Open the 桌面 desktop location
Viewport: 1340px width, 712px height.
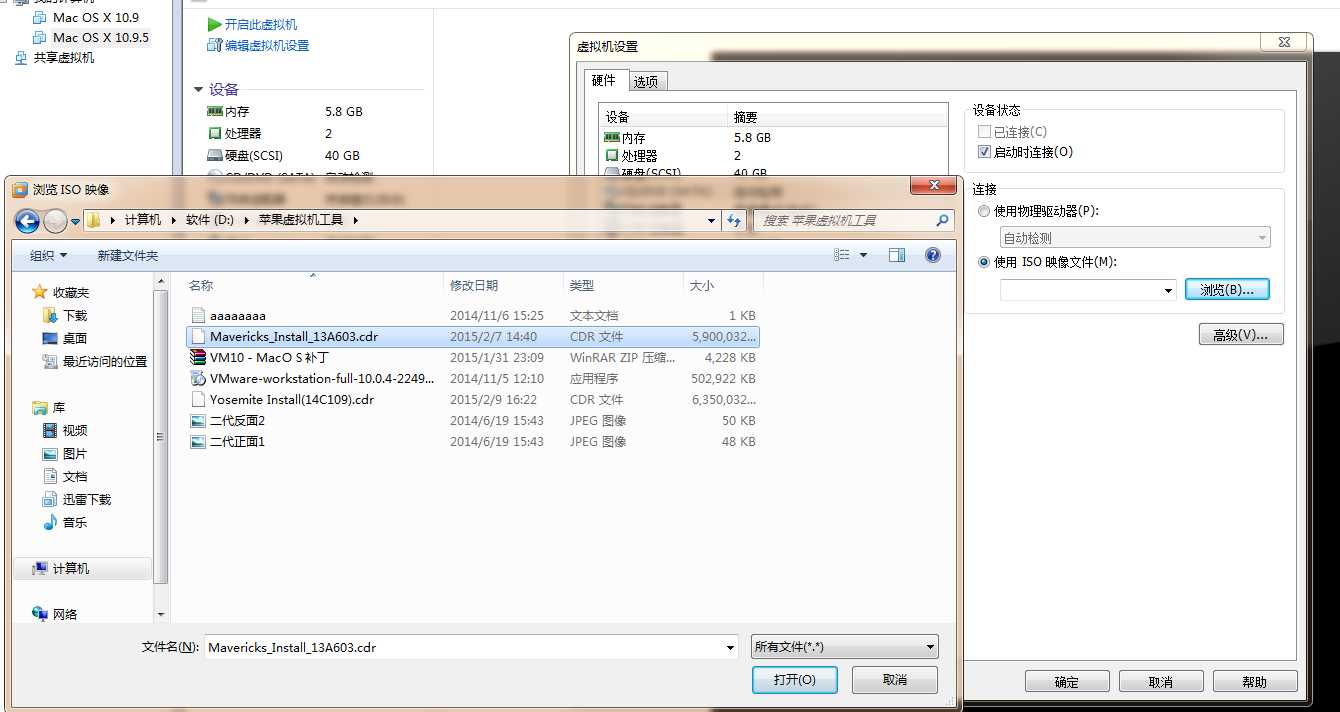[66, 338]
